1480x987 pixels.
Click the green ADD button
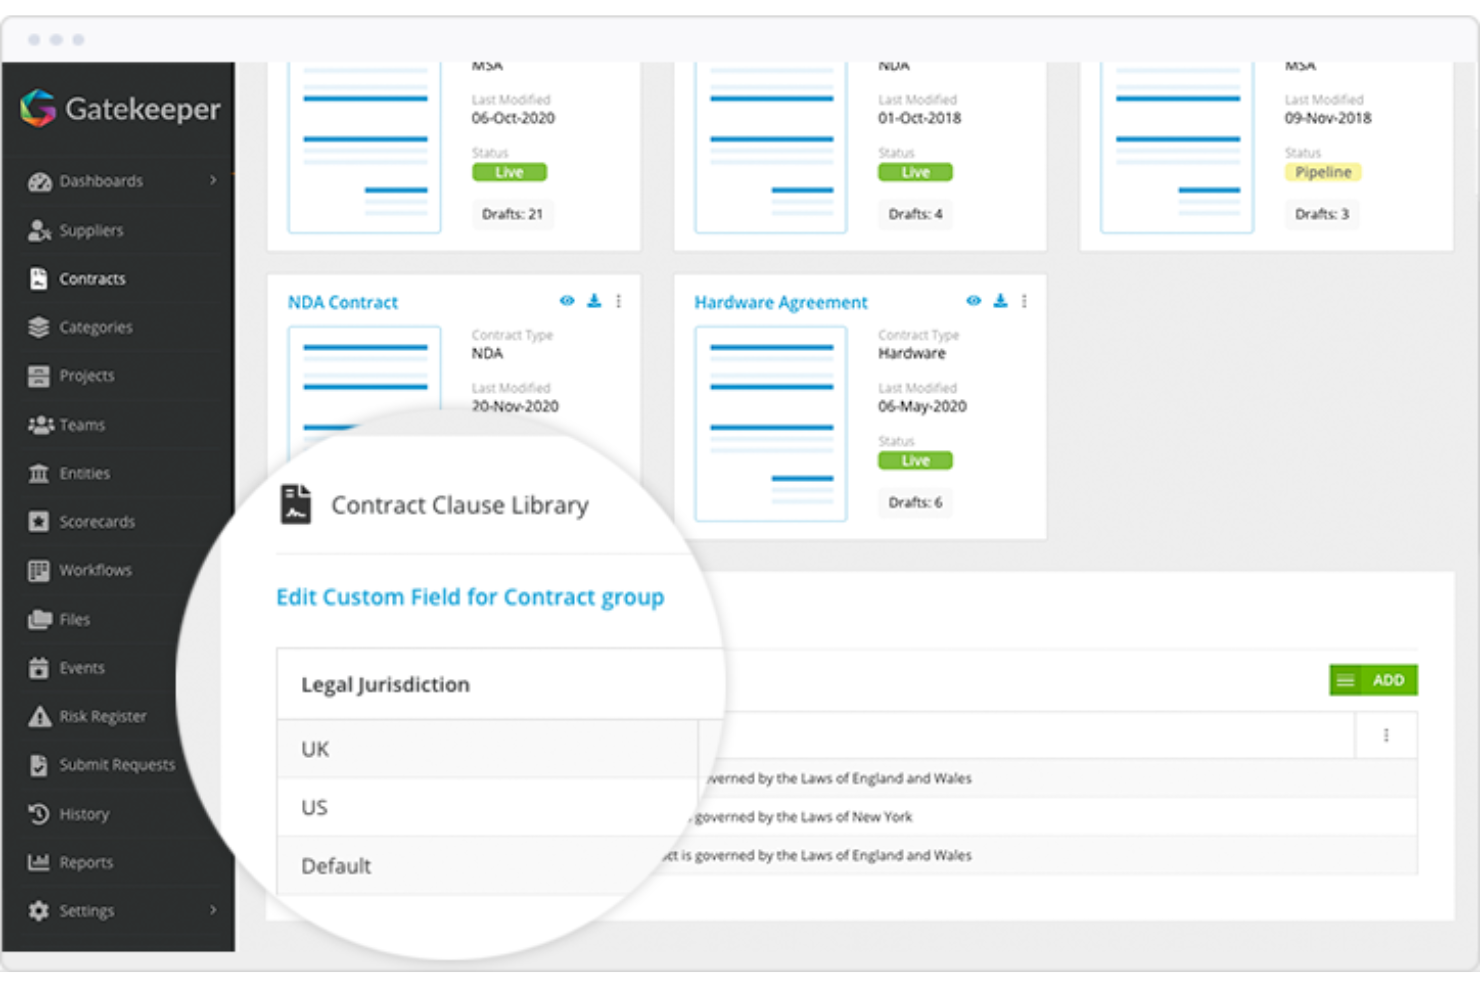click(1387, 680)
